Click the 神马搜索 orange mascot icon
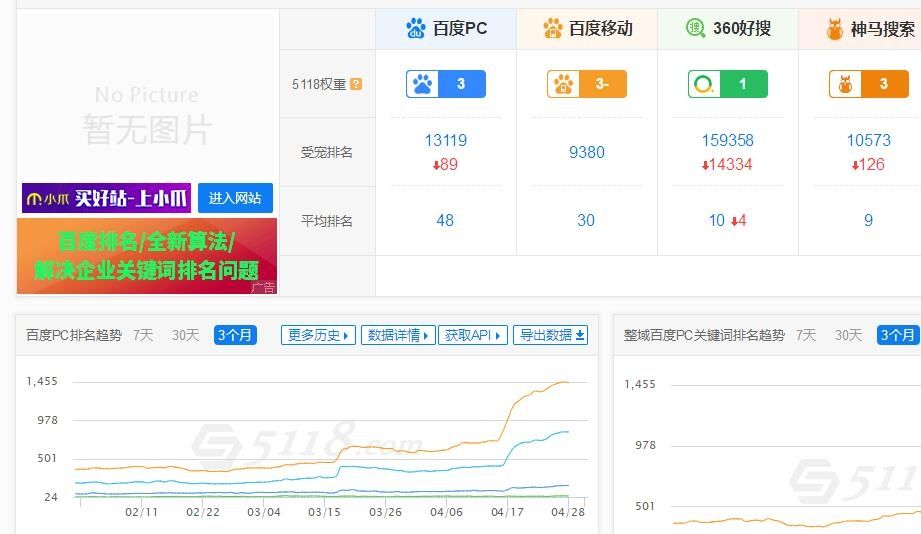Screen dimensions: 921x534 pyautogui.click(x=834, y=29)
